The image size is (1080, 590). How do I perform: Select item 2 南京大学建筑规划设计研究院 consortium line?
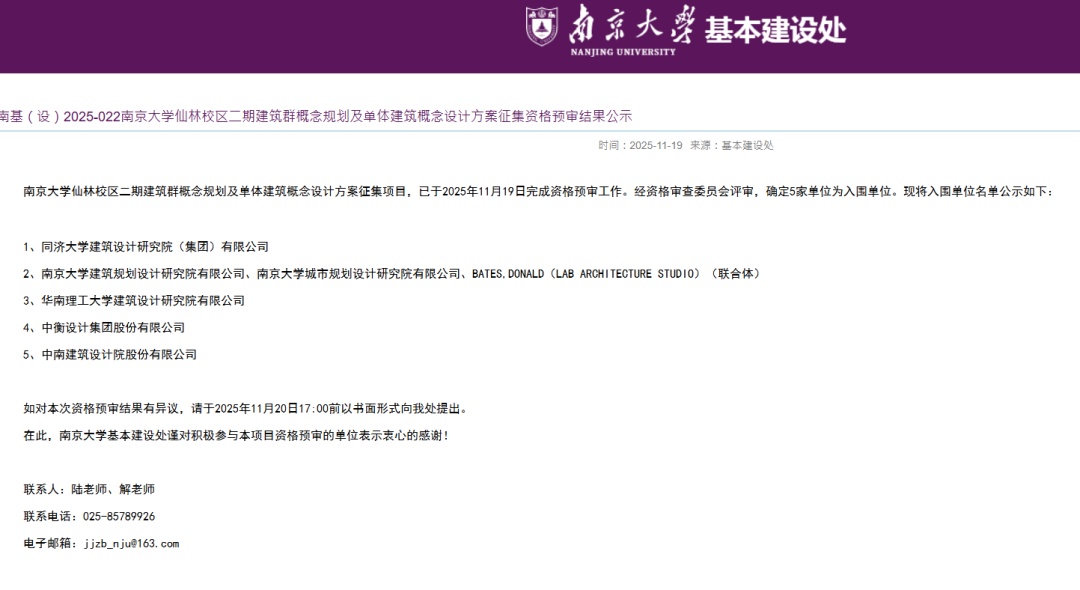tap(393, 273)
